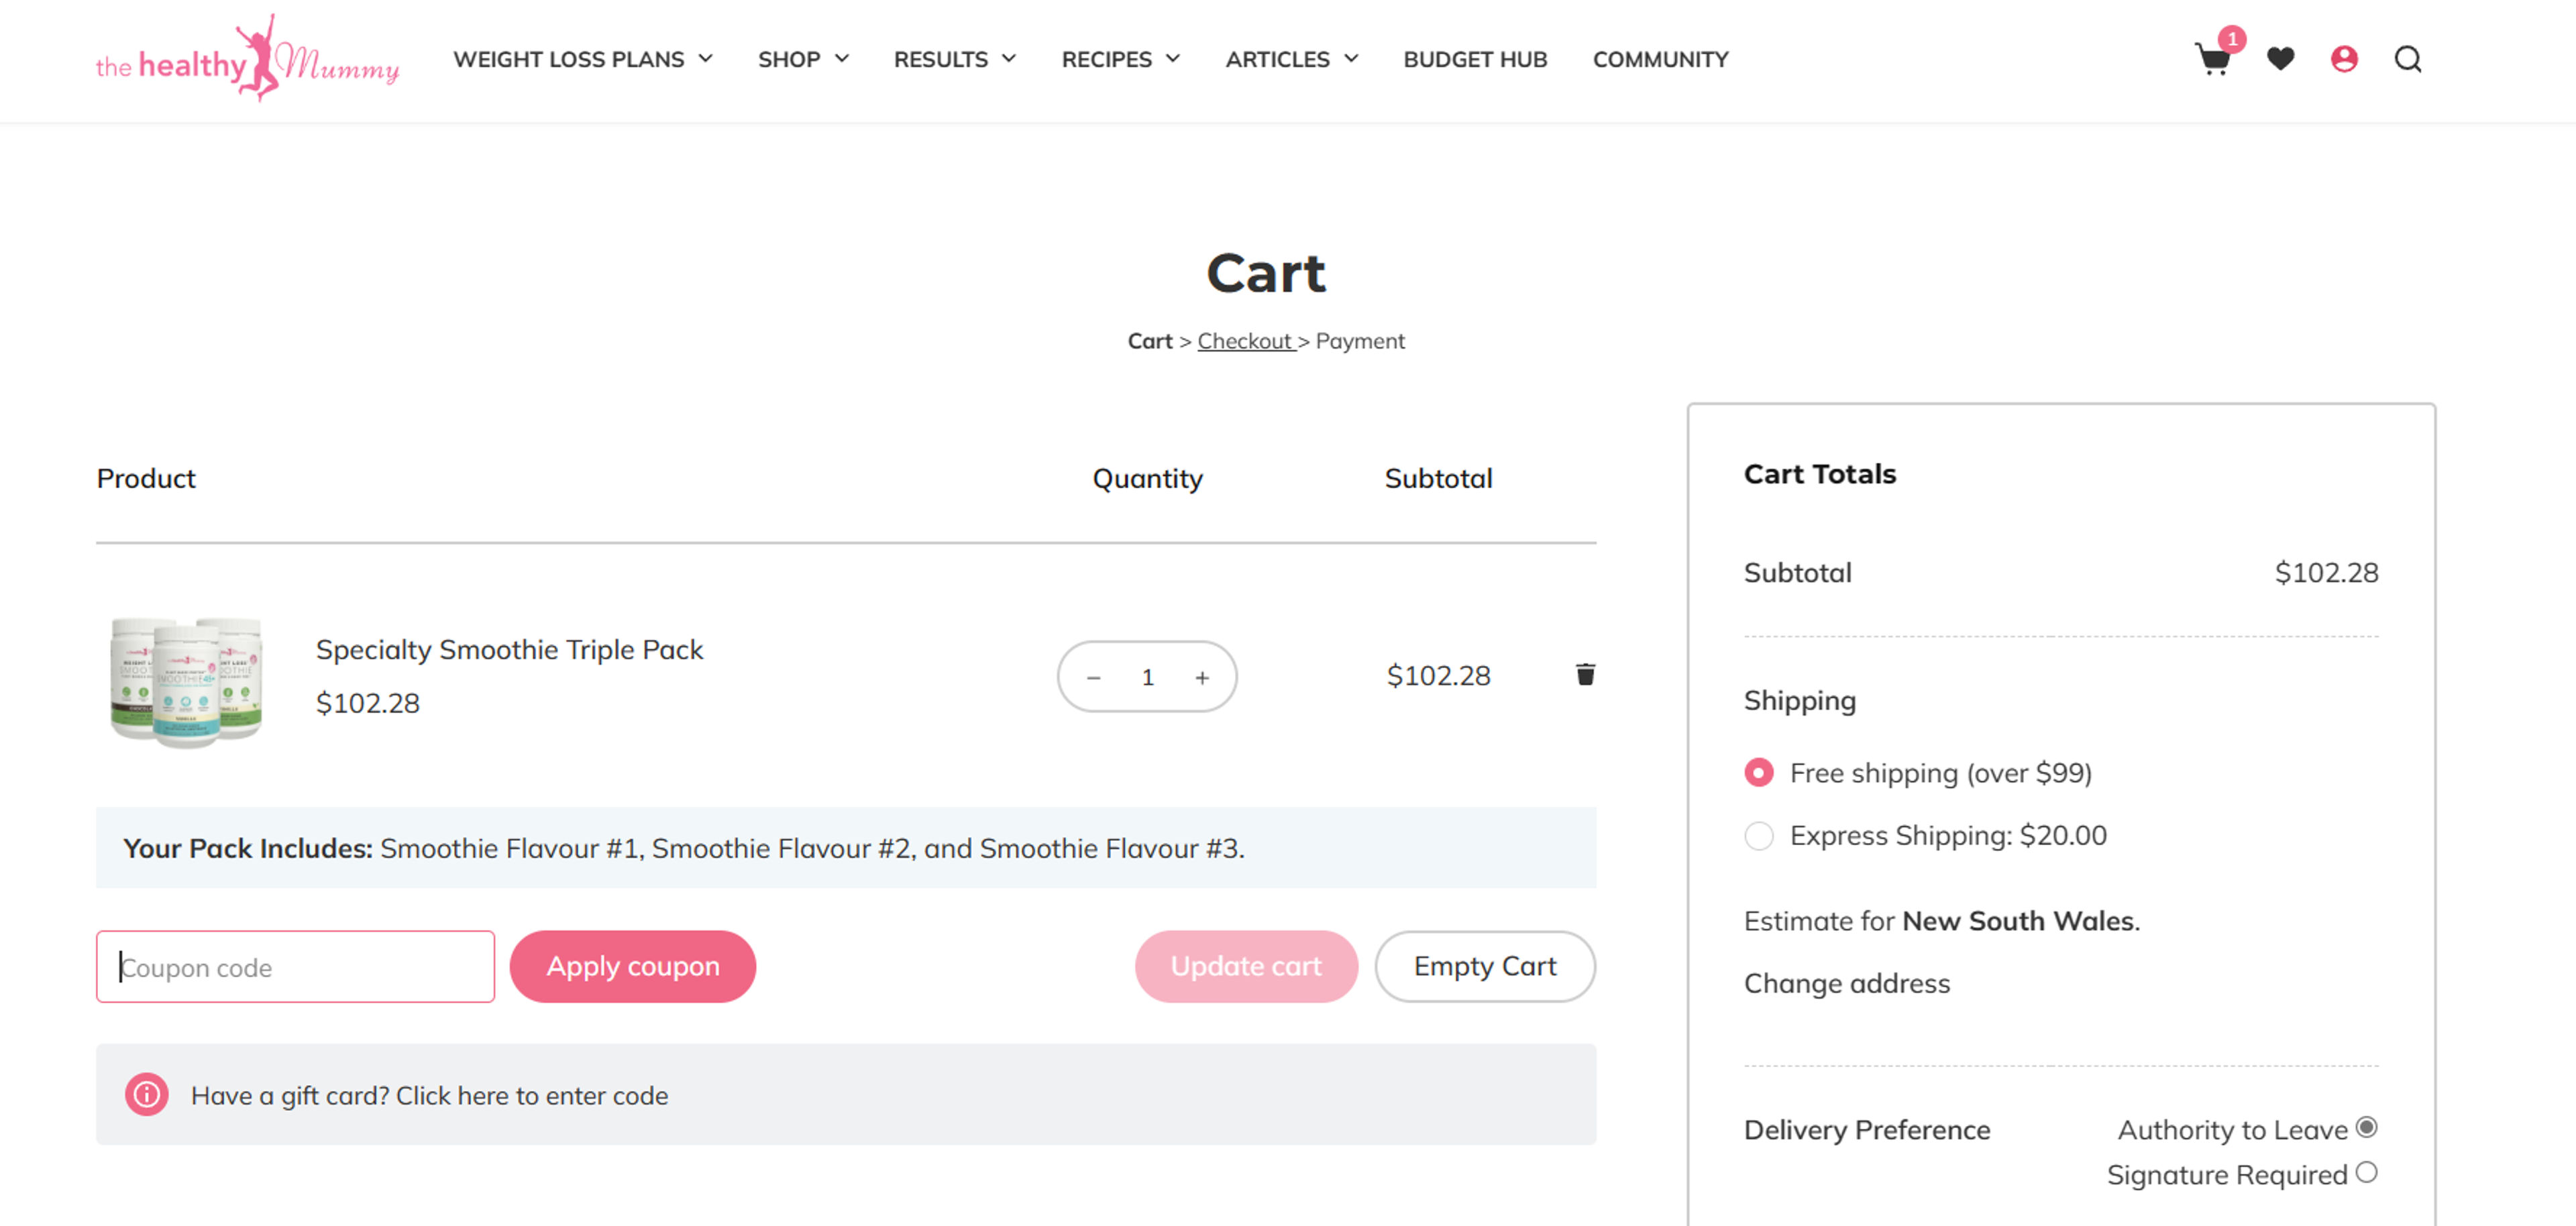Screen dimensions: 2576x1226
Task: Click the gift card info icon
Action: [x=146, y=1094]
